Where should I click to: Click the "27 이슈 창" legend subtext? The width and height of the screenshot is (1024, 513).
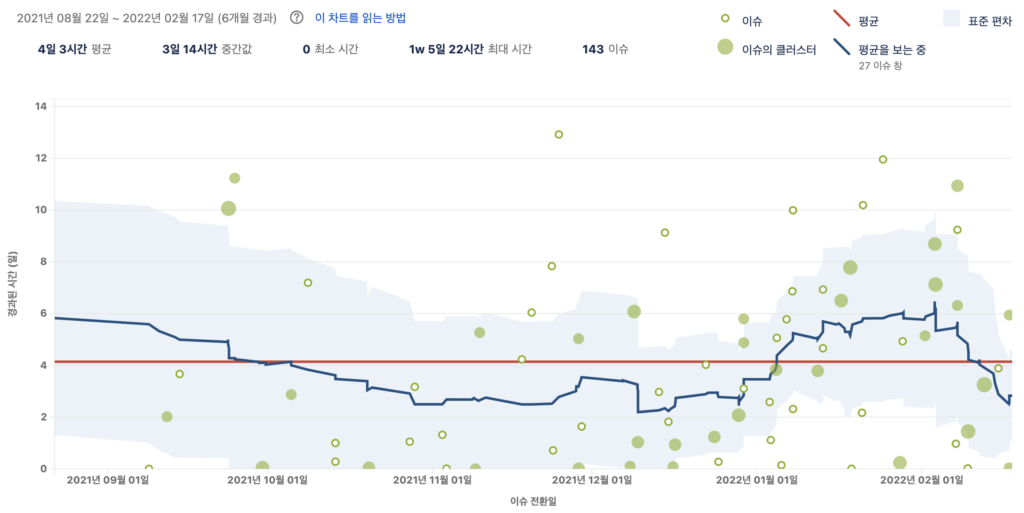pos(879,67)
